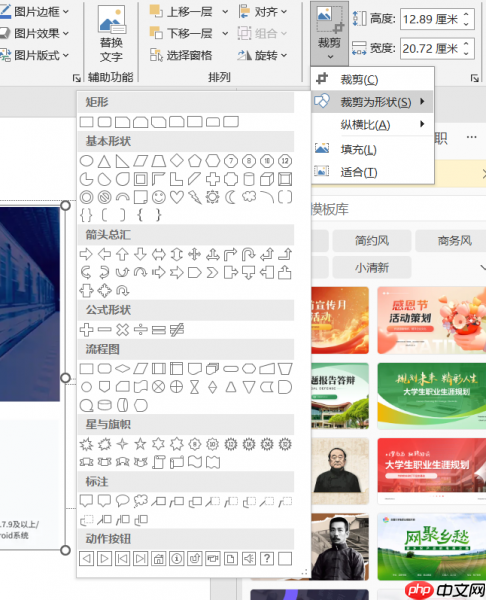Pick the Home action button shape
The width and height of the screenshot is (486, 600).
tap(158, 559)
